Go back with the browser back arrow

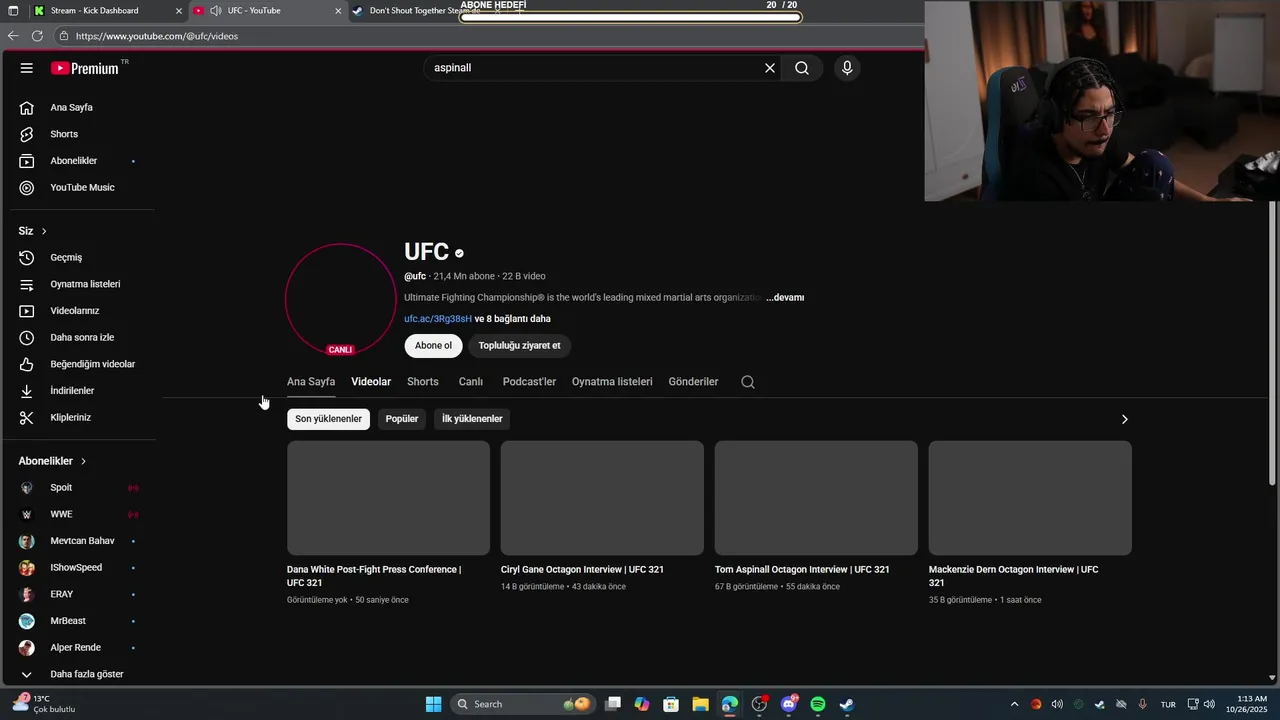point(13,36)
